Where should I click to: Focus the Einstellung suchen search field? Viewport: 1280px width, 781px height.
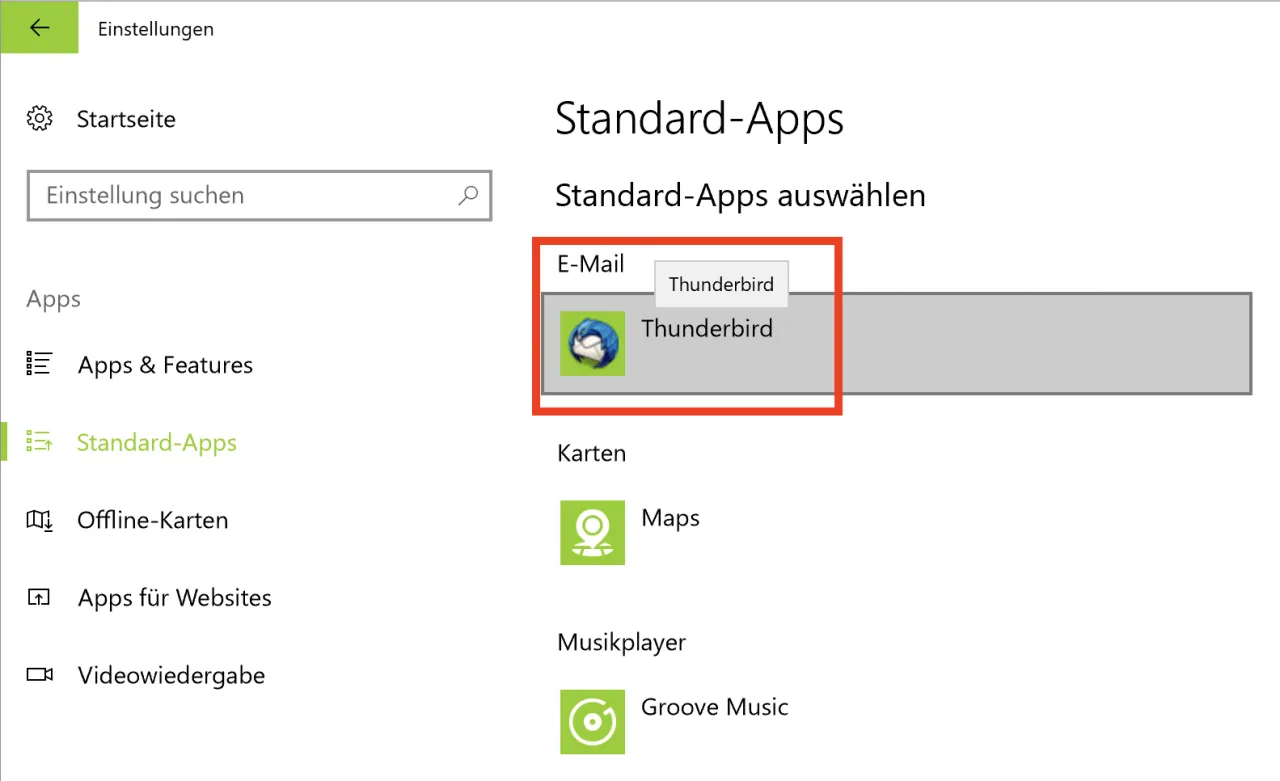pos(259,195)
